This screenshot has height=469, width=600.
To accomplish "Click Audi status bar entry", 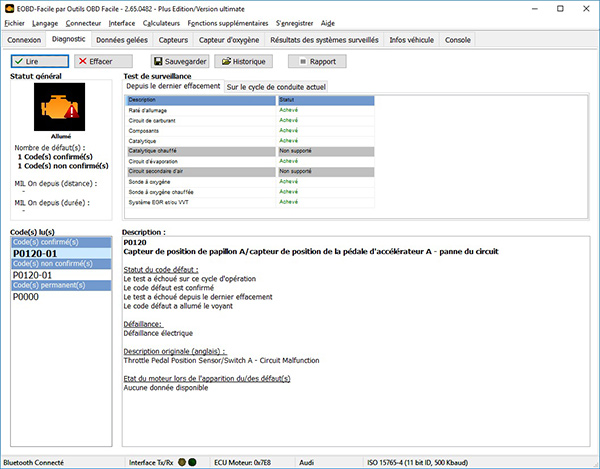I will (307, 462).
